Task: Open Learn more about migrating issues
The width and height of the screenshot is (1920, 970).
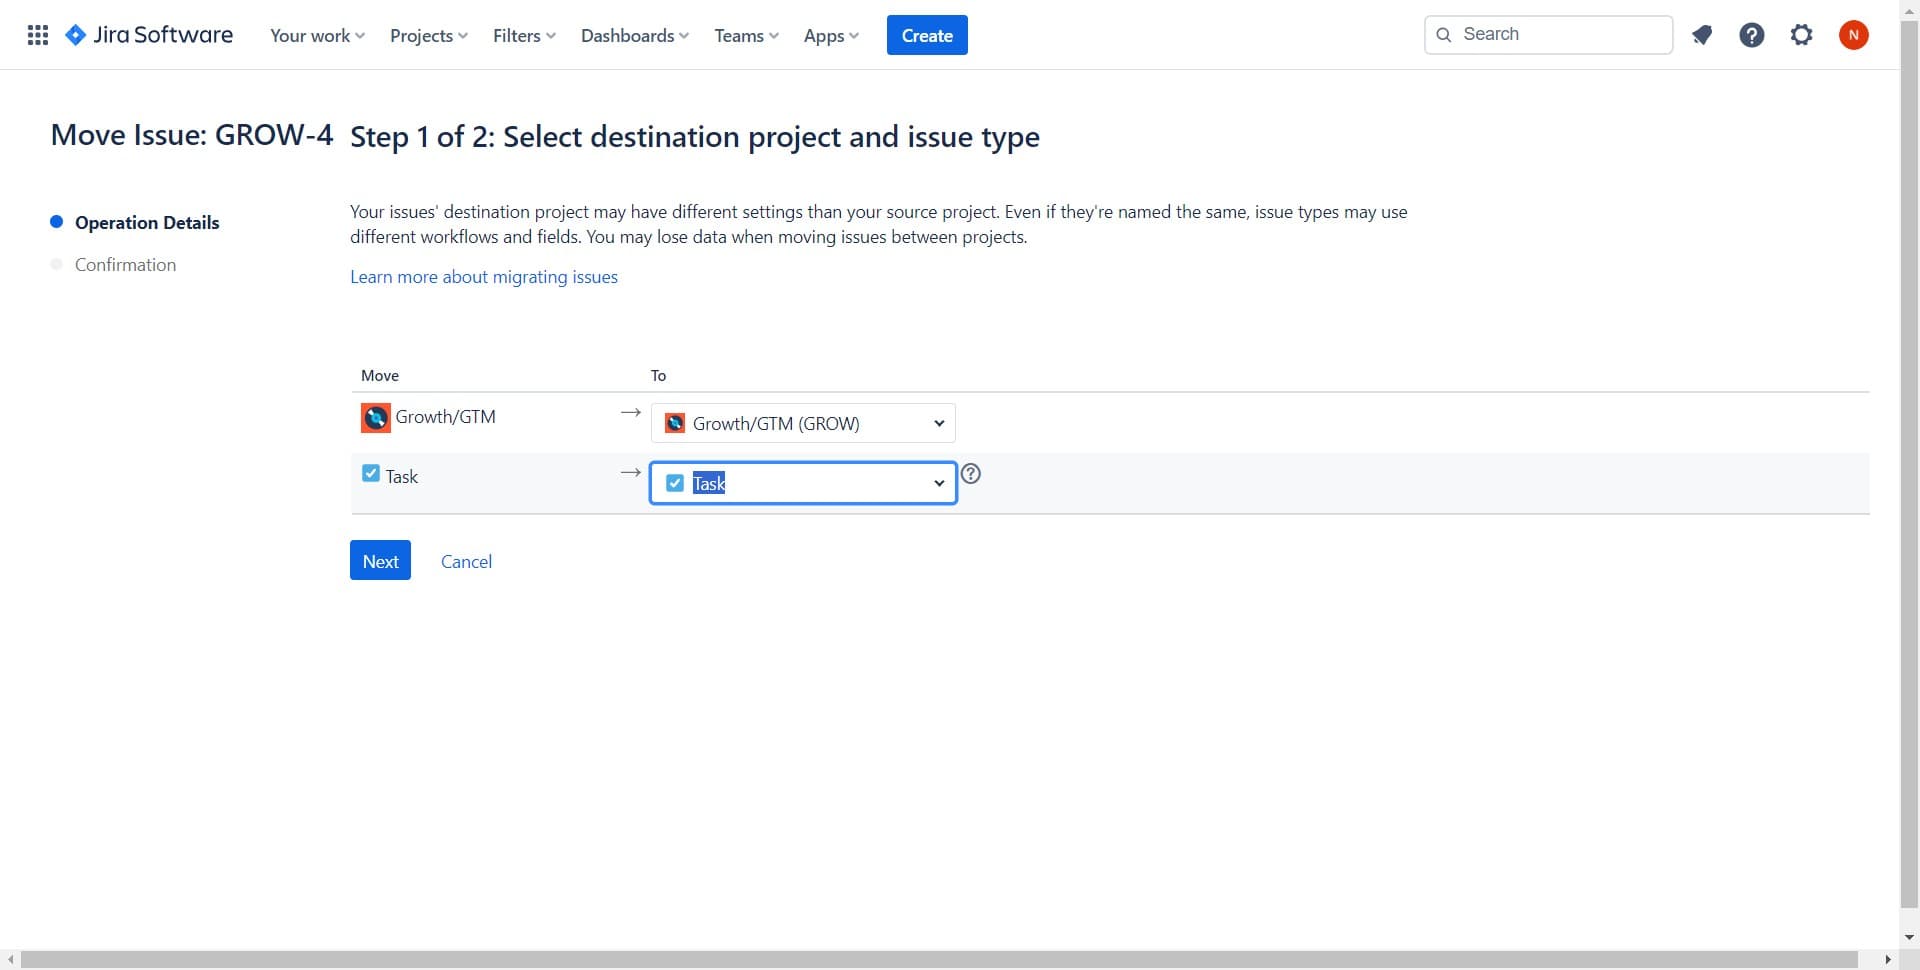Action: pos(483,277)
